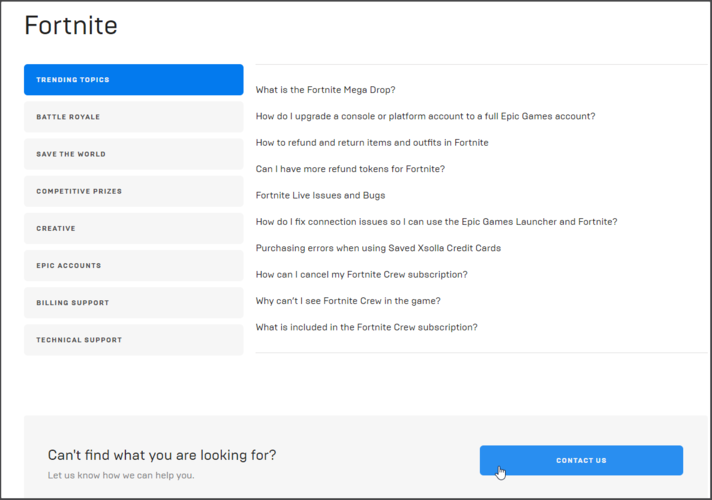
Task: Open Saved Xsolla Credit Cards errors article
Action: tap(378, 248)
